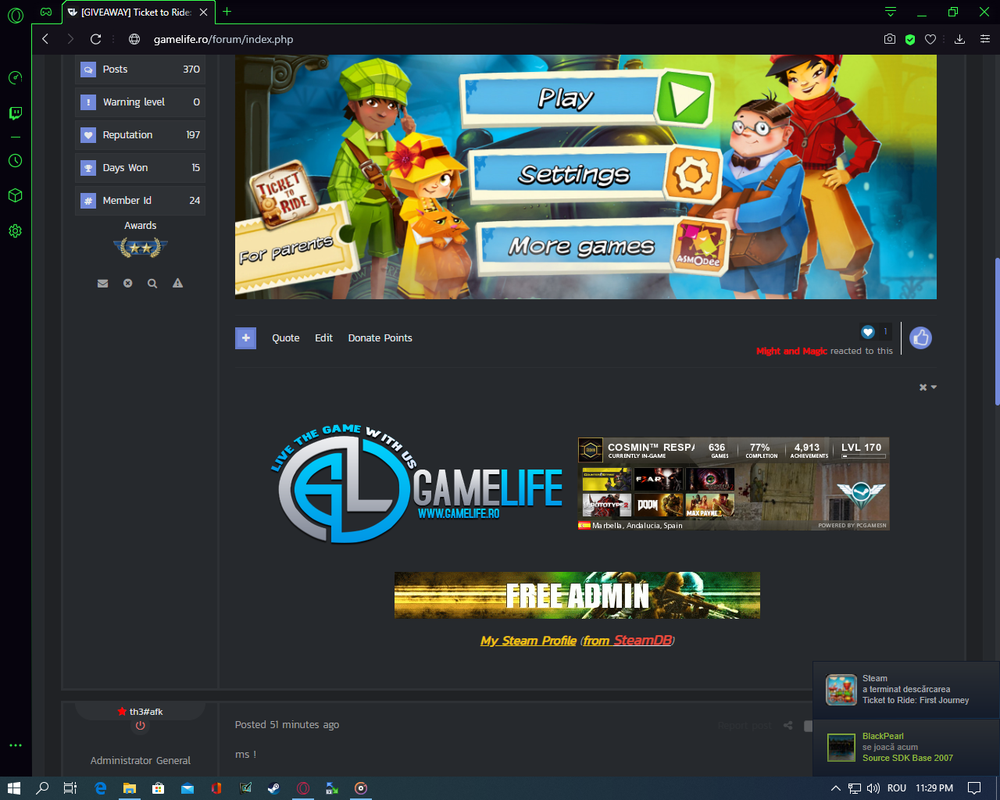Click the site info globe icon

pos(134,39)
